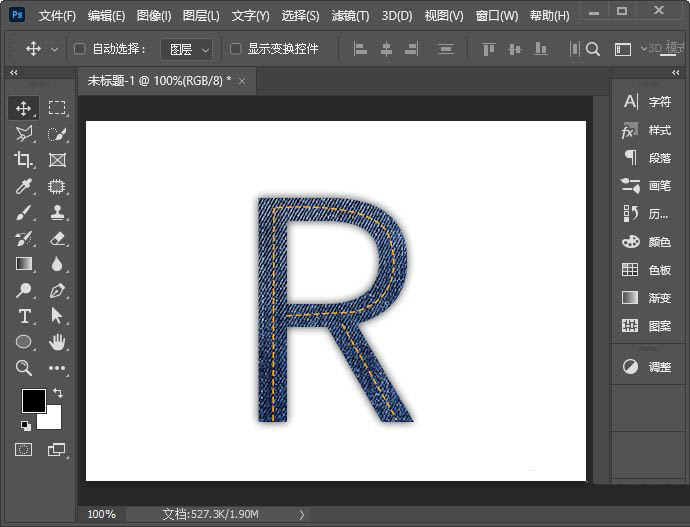The width and height of the screenshot is (690, 527).
Task: Open the workspace switcher dropdown arrow
Action: tap(644, 49)
